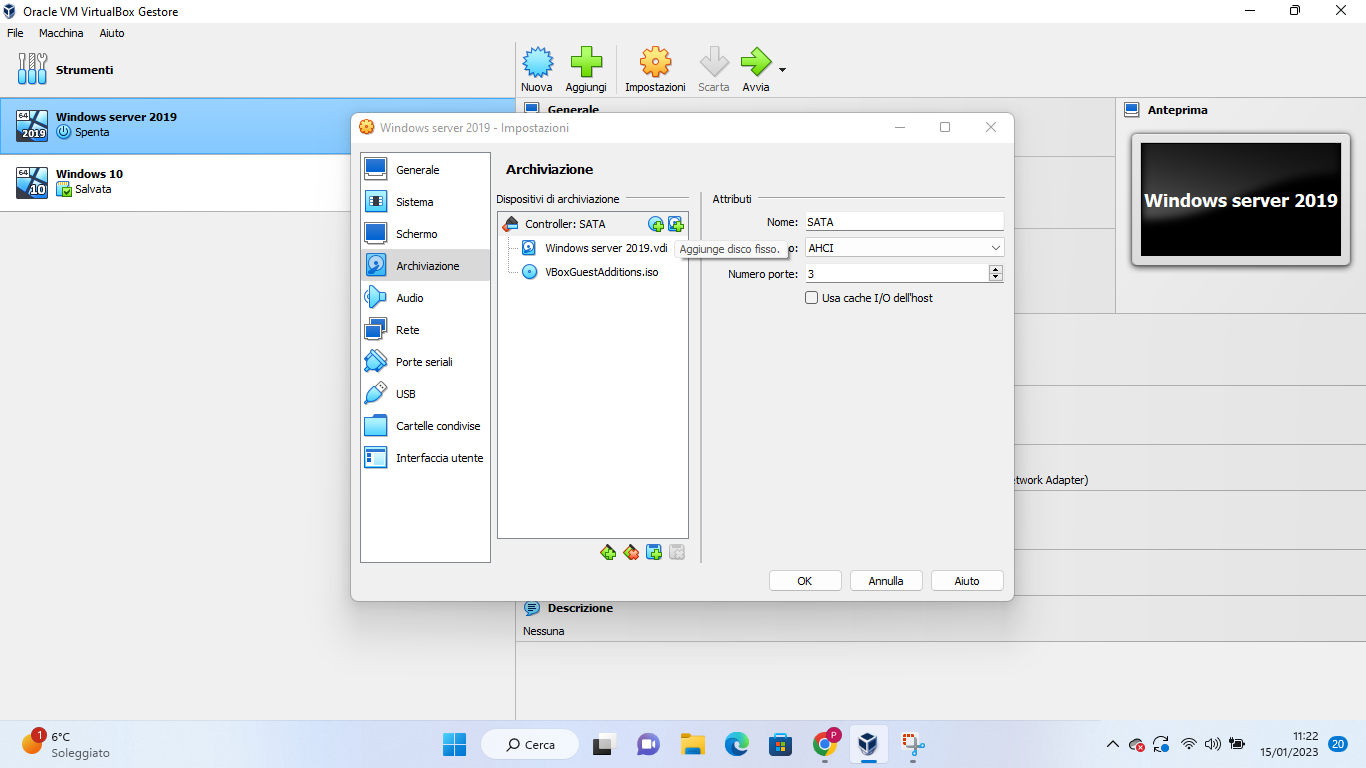Screen dimensions: 1366x768
Task: Select the Windows server 2019 virtual machine
Action: click(x=257, y=126)
